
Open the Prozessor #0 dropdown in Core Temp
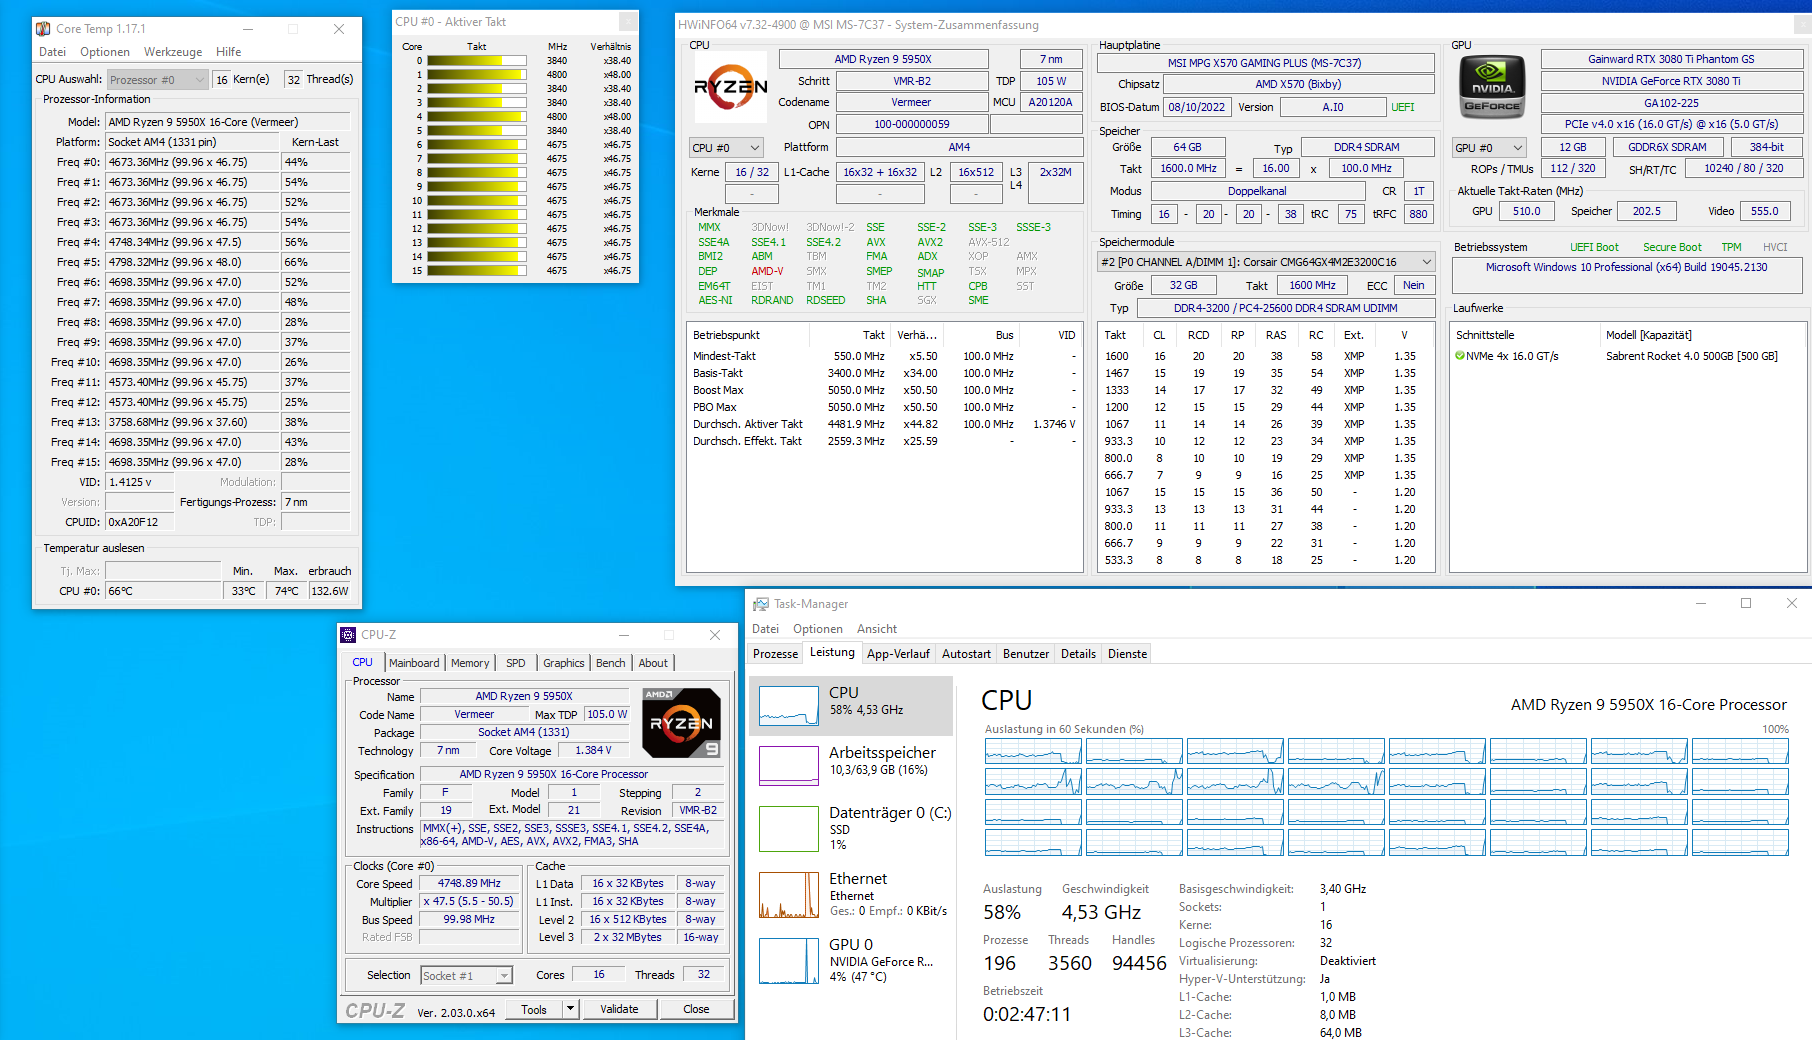pyautogui.click(x=157, y=80)
